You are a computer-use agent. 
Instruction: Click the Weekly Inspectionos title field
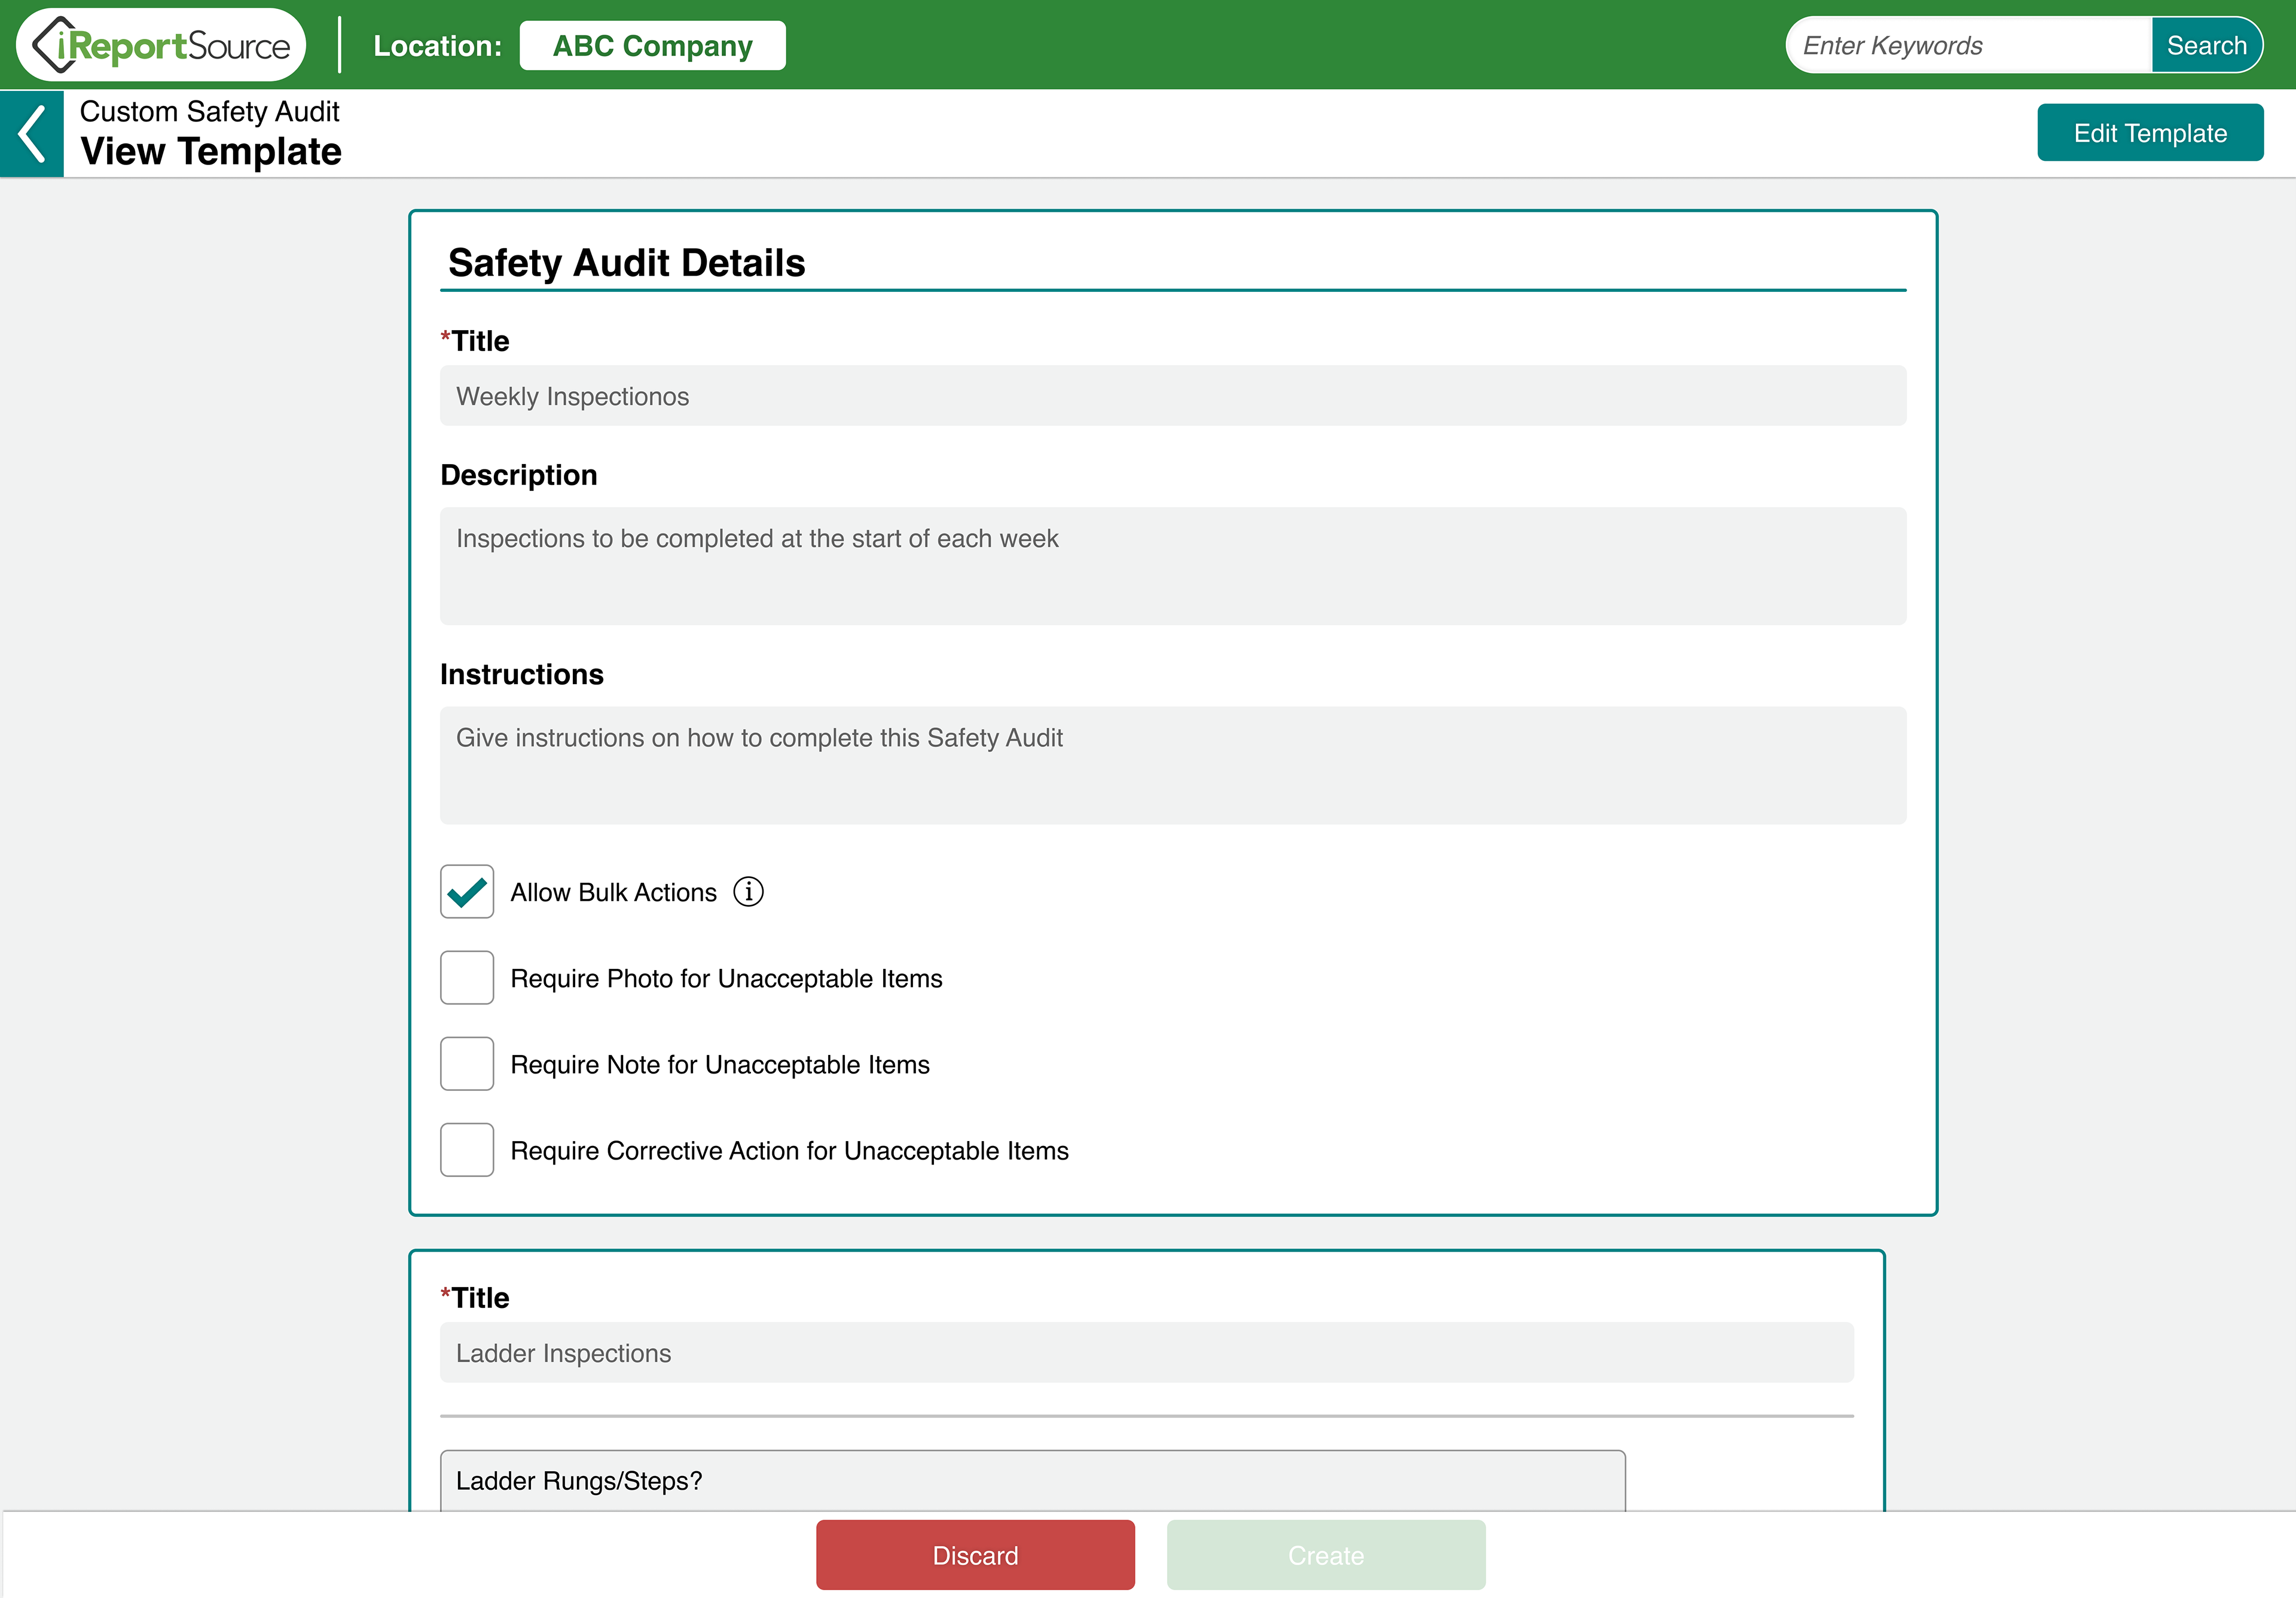pos(1172,396)
